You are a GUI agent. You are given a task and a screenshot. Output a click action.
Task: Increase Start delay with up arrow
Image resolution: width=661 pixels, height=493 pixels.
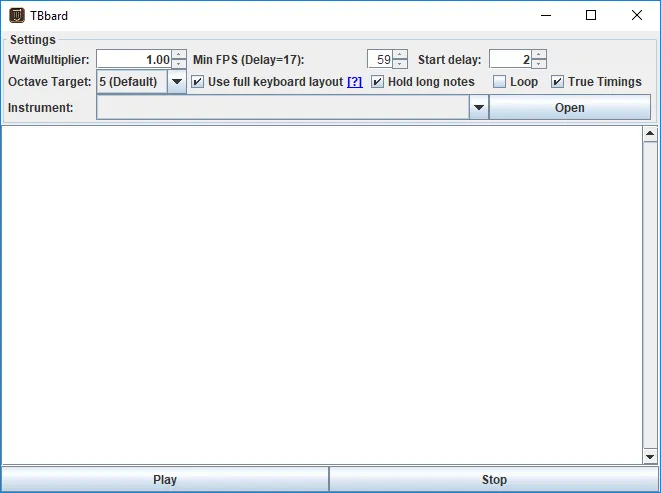tap(539, 54)
